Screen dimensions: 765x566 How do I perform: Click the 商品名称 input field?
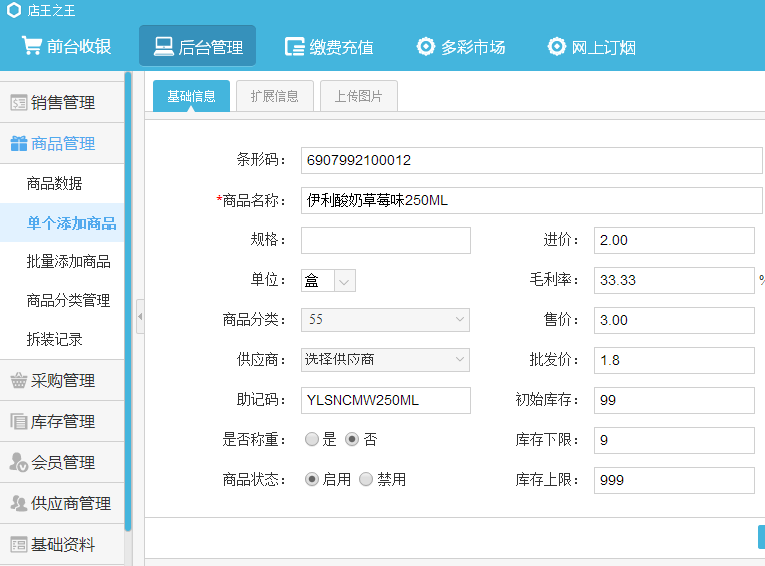click(x=532, y=200)
